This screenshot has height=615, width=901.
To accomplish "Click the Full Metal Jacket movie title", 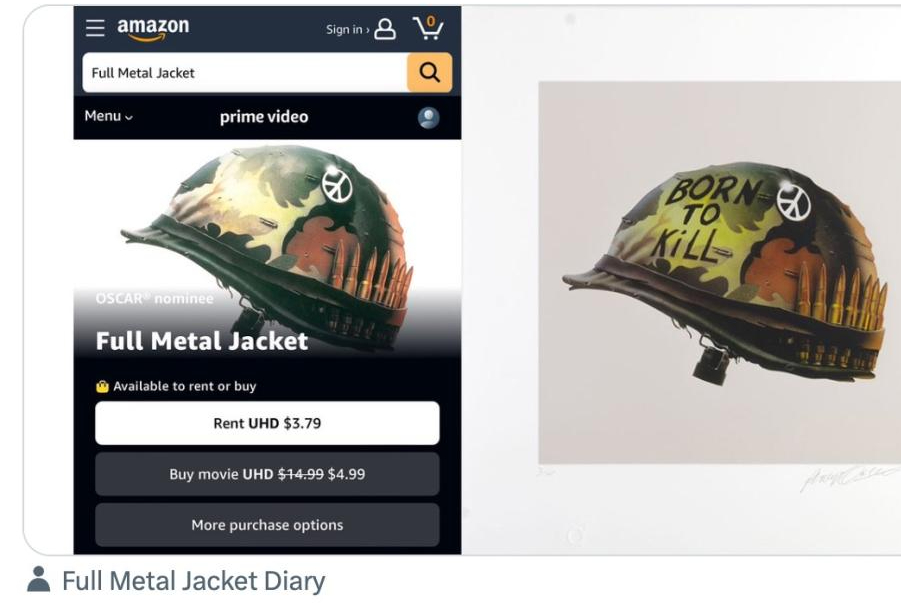I will 202,341.
